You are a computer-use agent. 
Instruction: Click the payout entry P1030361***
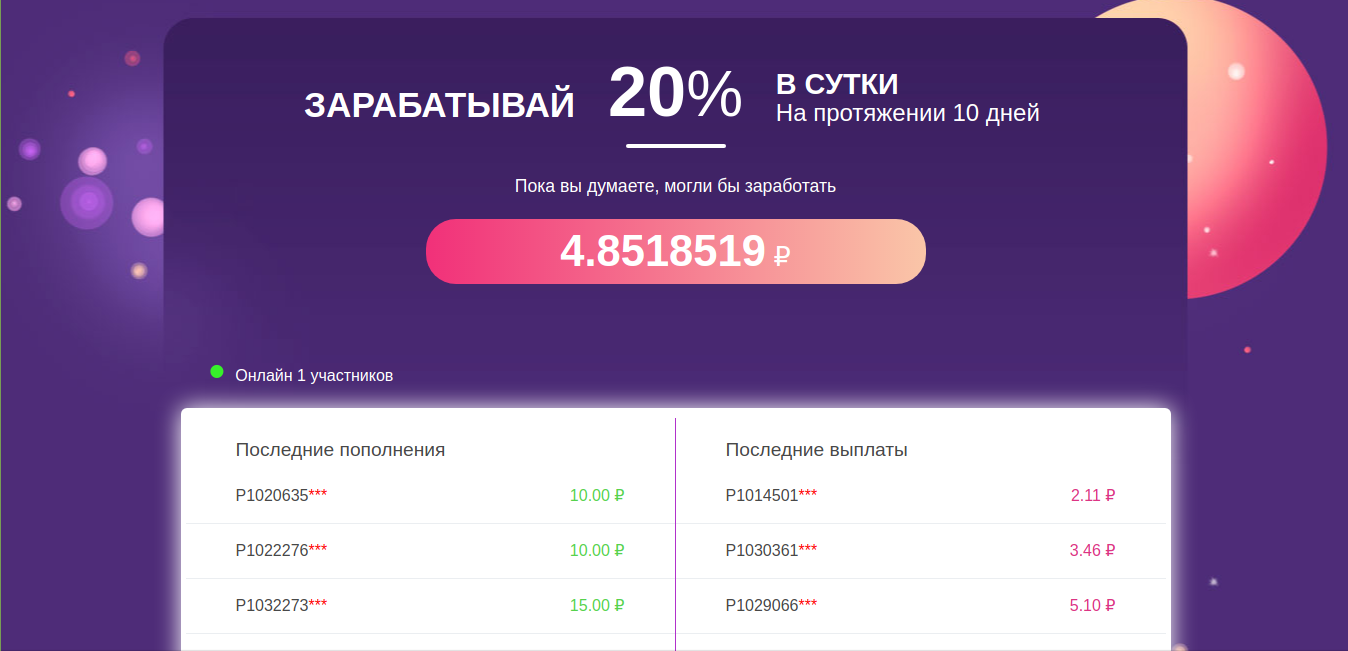point(771,550)
